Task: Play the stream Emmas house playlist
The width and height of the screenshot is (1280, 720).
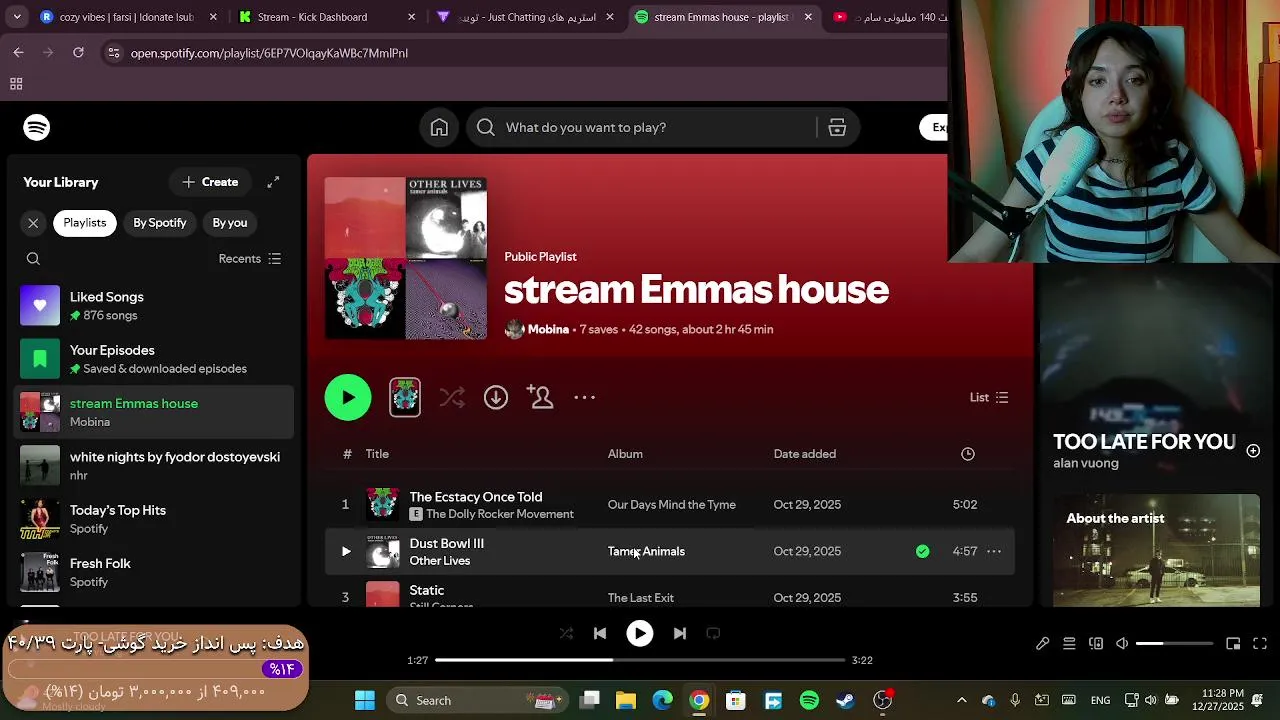Action: click(348, 397)
